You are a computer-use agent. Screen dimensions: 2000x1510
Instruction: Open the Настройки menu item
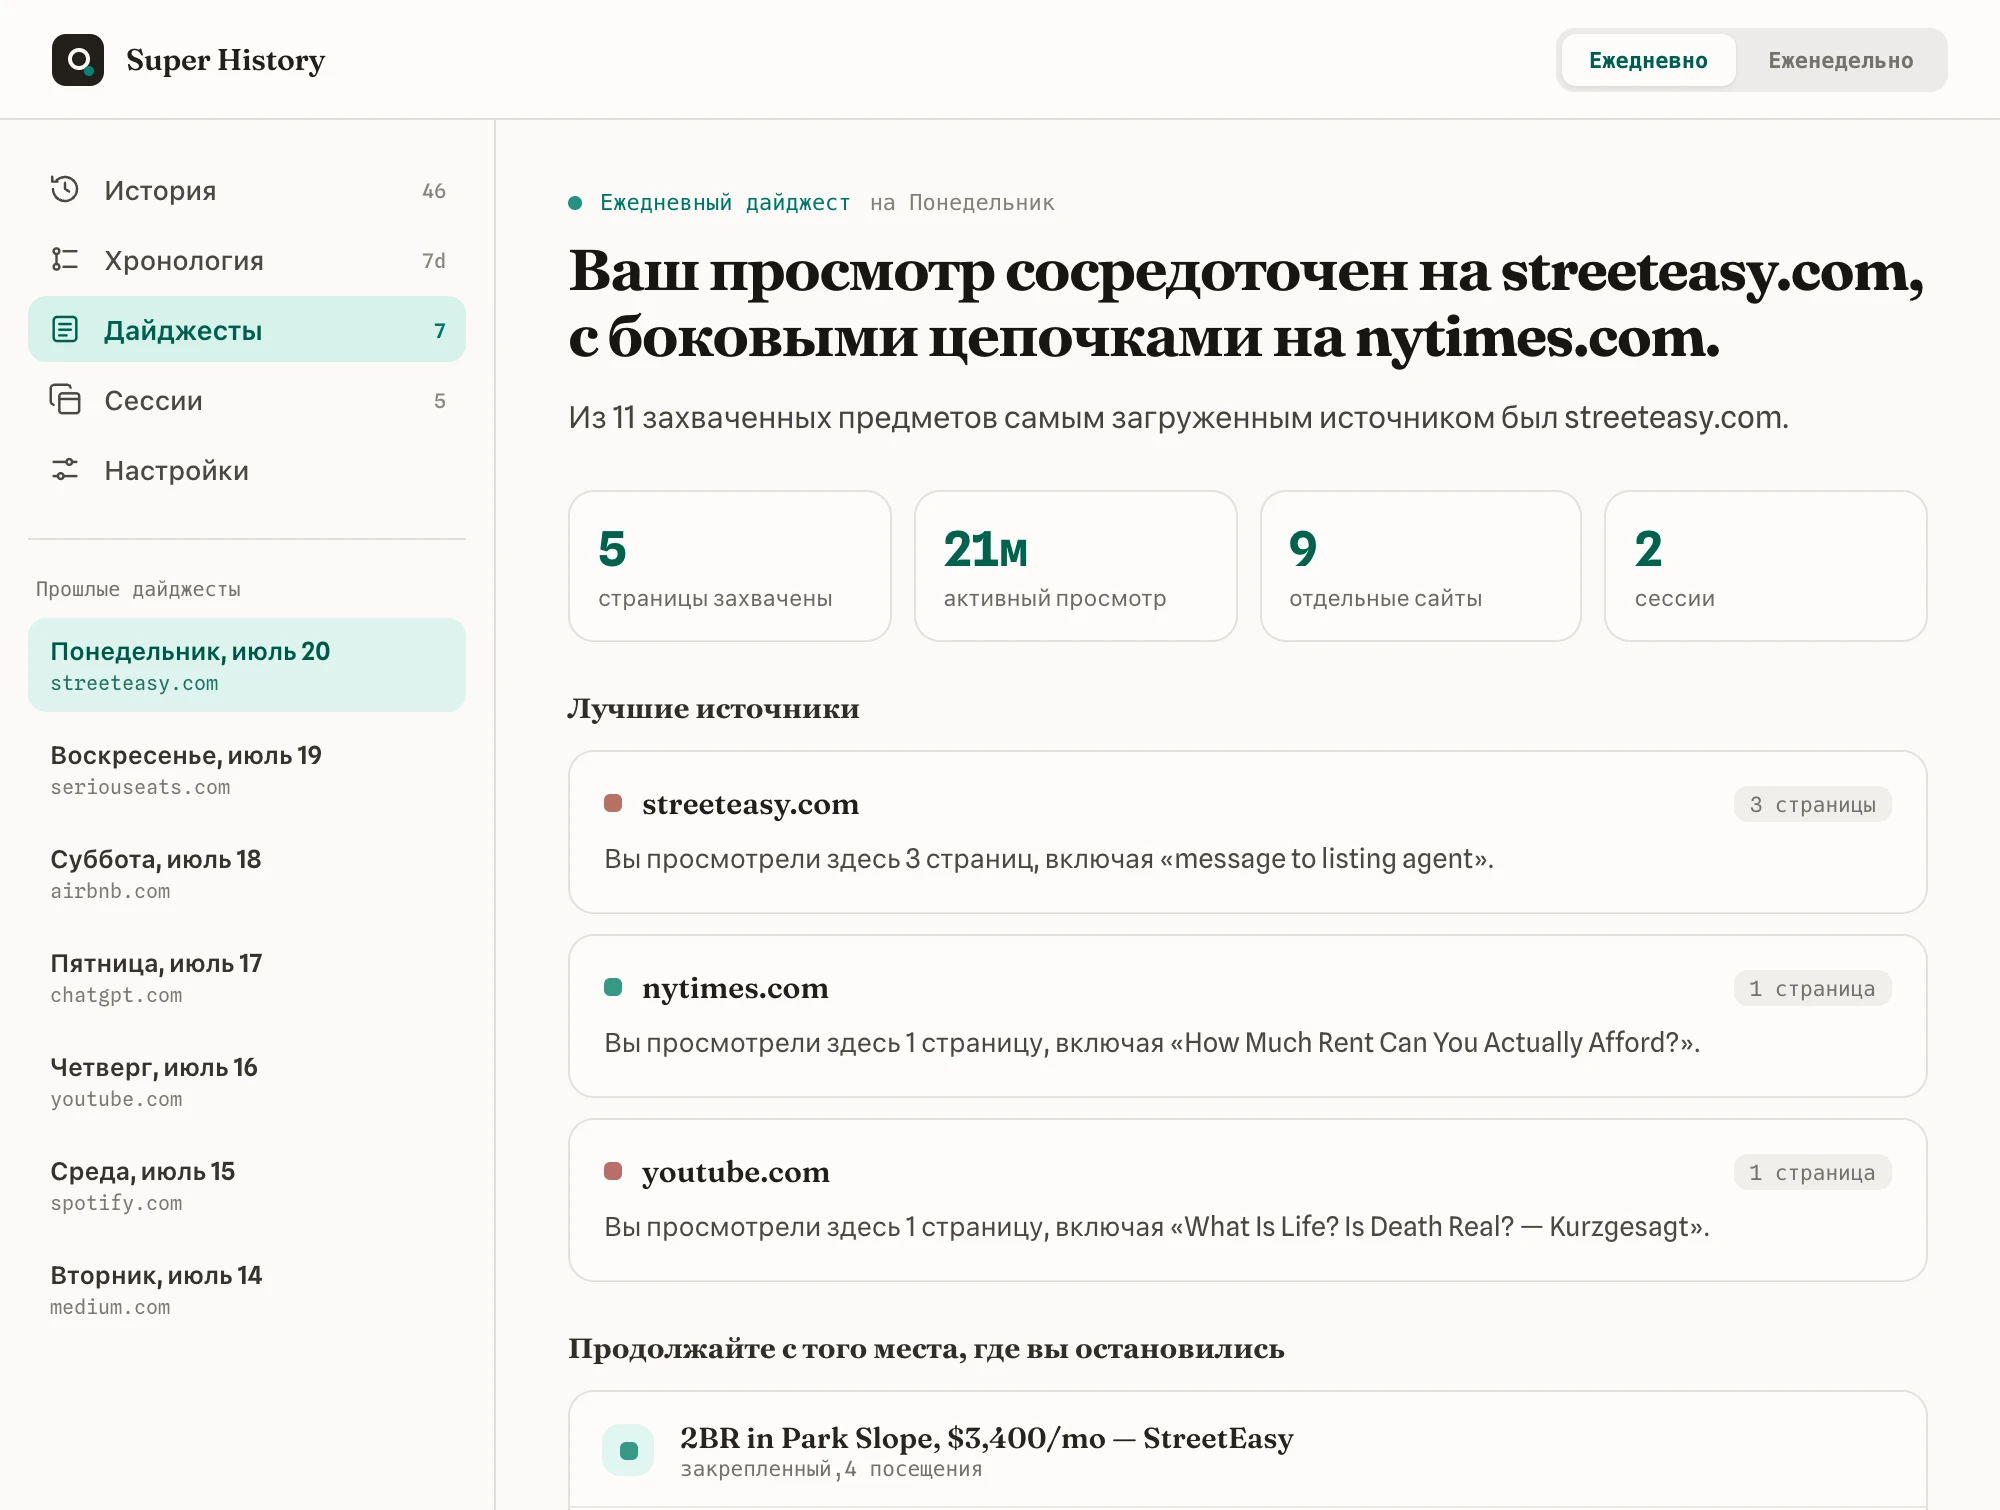pos(247,470)
